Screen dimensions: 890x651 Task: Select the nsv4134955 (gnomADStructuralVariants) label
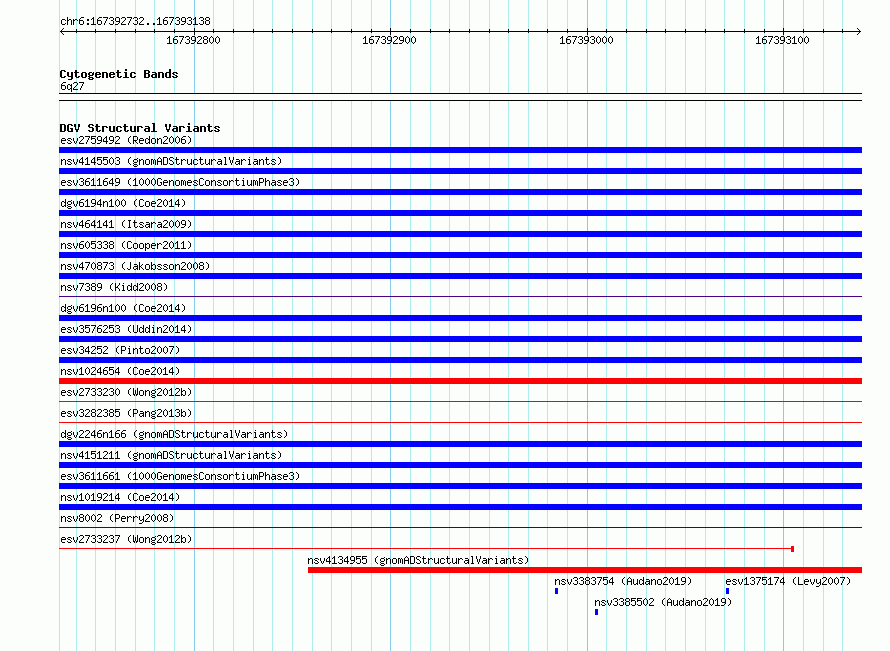coord(418,560)
